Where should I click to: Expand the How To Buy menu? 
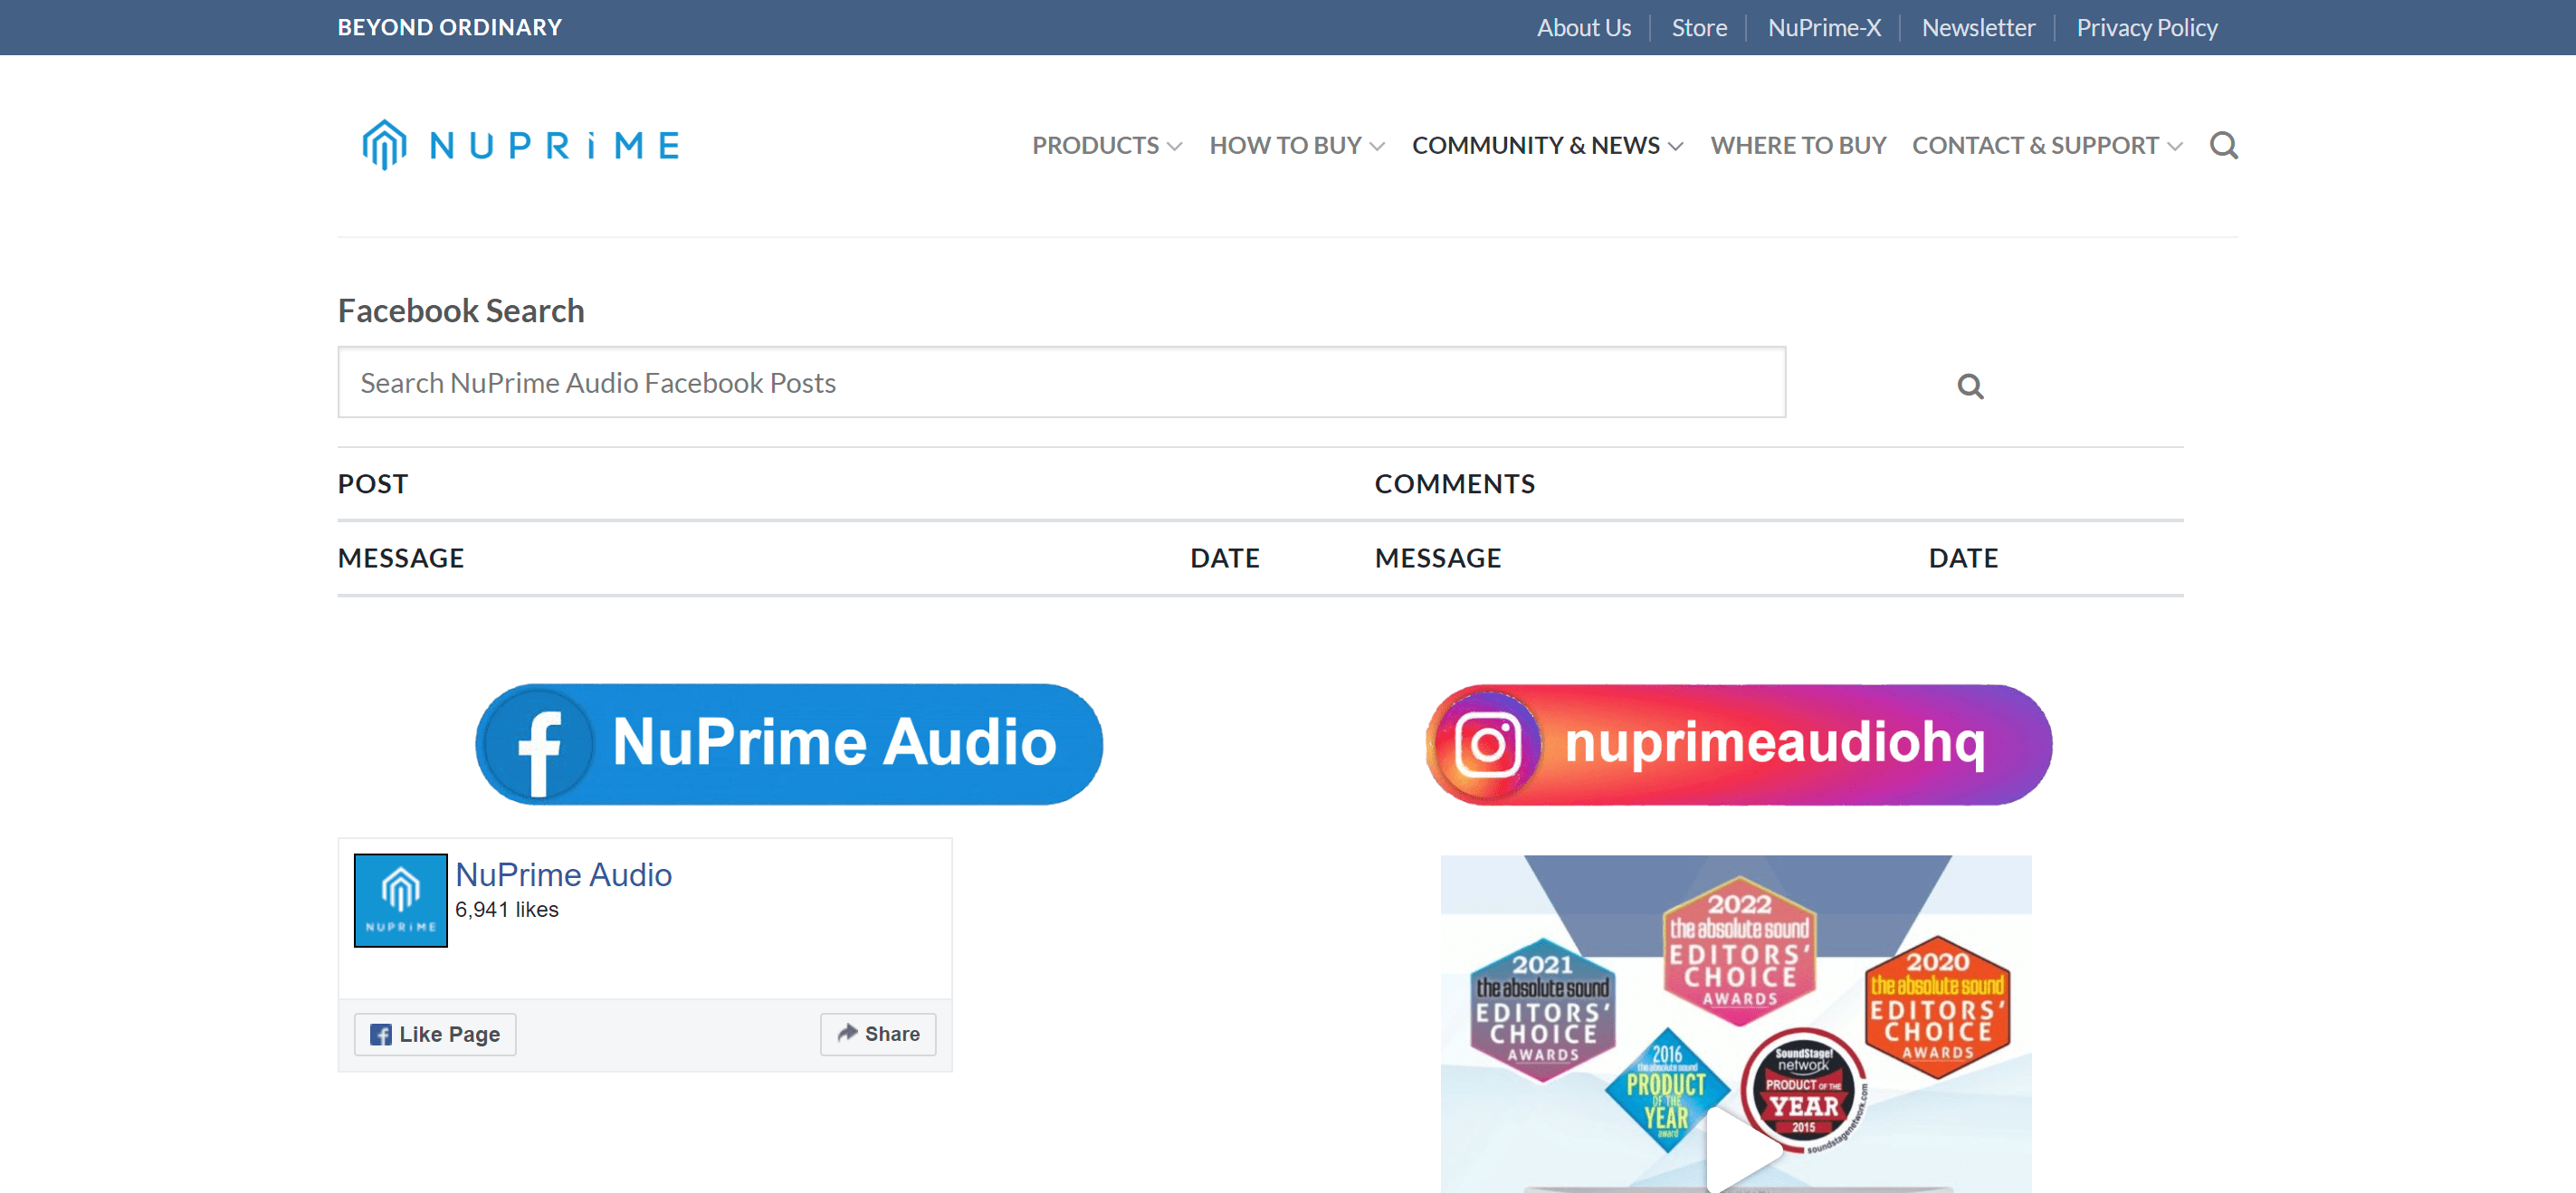(1297, 146)
